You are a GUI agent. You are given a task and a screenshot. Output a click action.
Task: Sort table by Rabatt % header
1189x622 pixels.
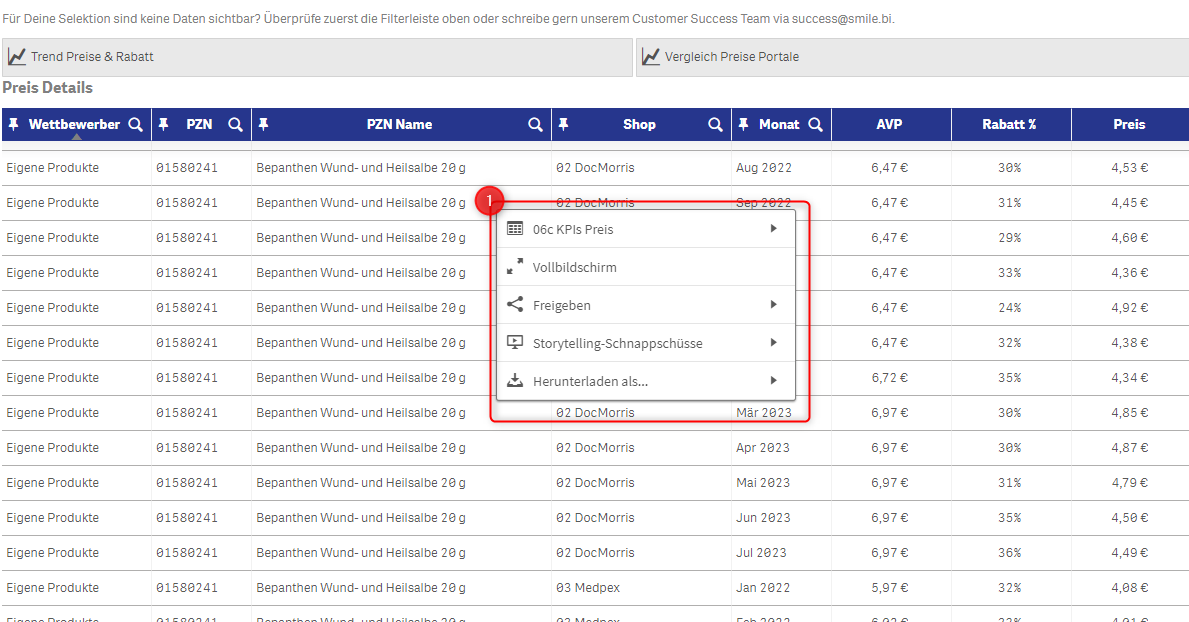tap(1008, 125)
